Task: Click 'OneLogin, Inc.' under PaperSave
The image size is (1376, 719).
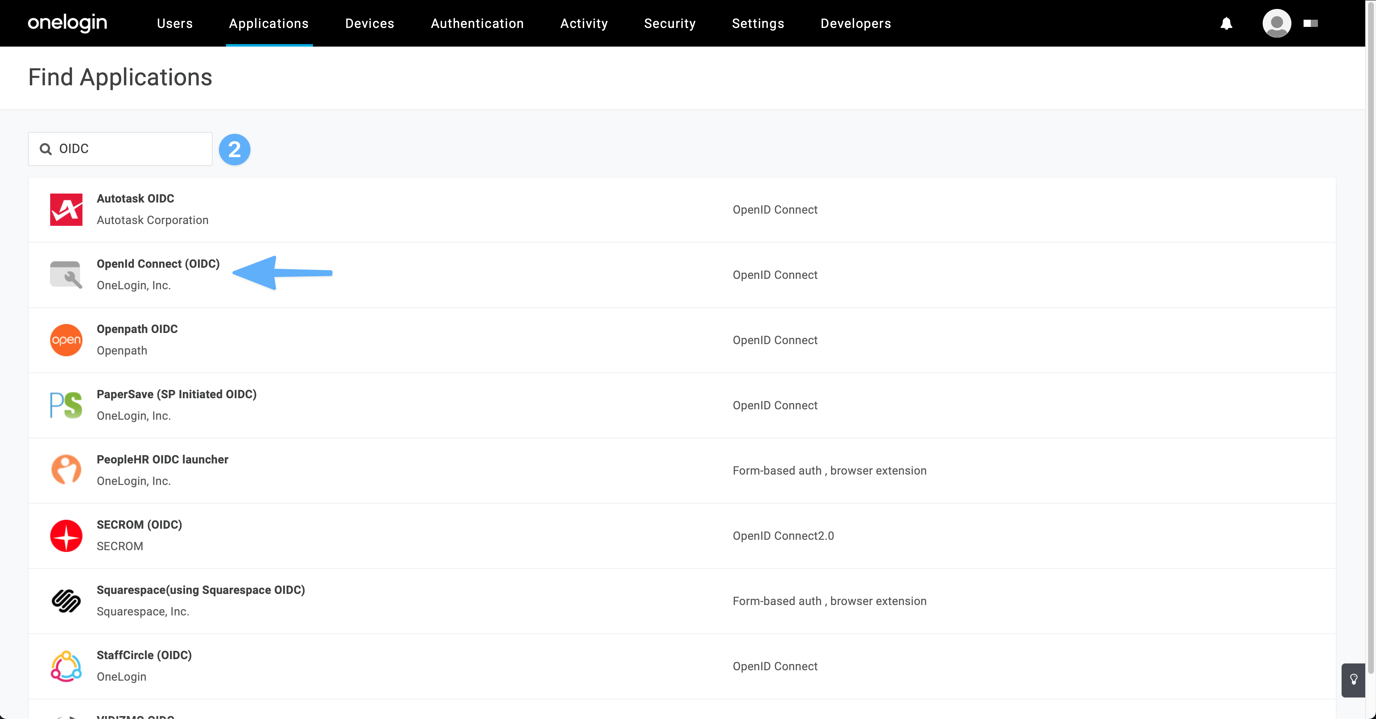Action: [x=134, y=416]
